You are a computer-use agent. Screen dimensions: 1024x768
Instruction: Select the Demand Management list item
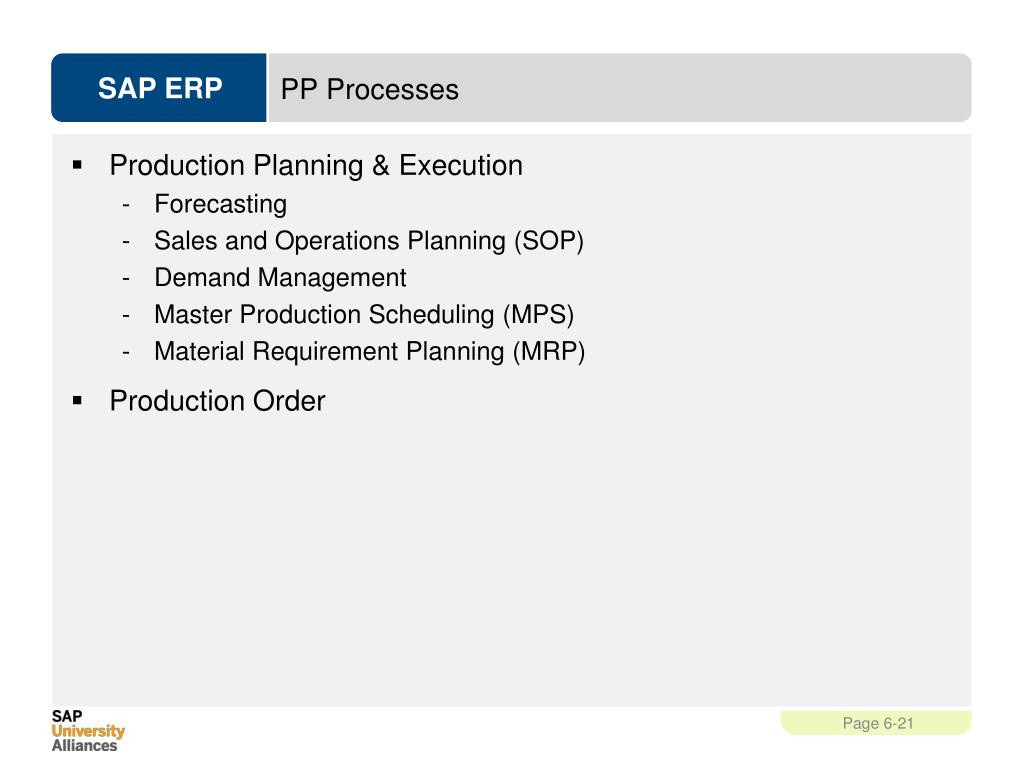point(281,278)
